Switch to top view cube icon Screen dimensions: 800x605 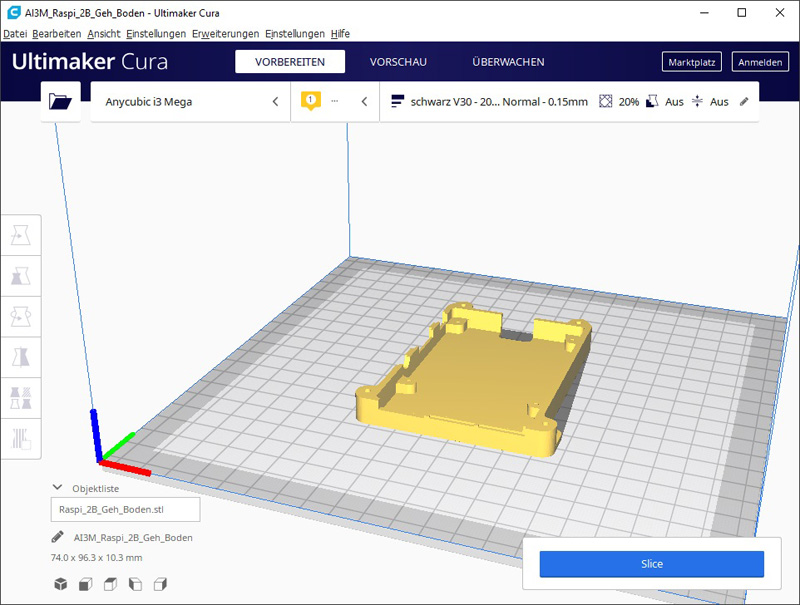[110, 584]
